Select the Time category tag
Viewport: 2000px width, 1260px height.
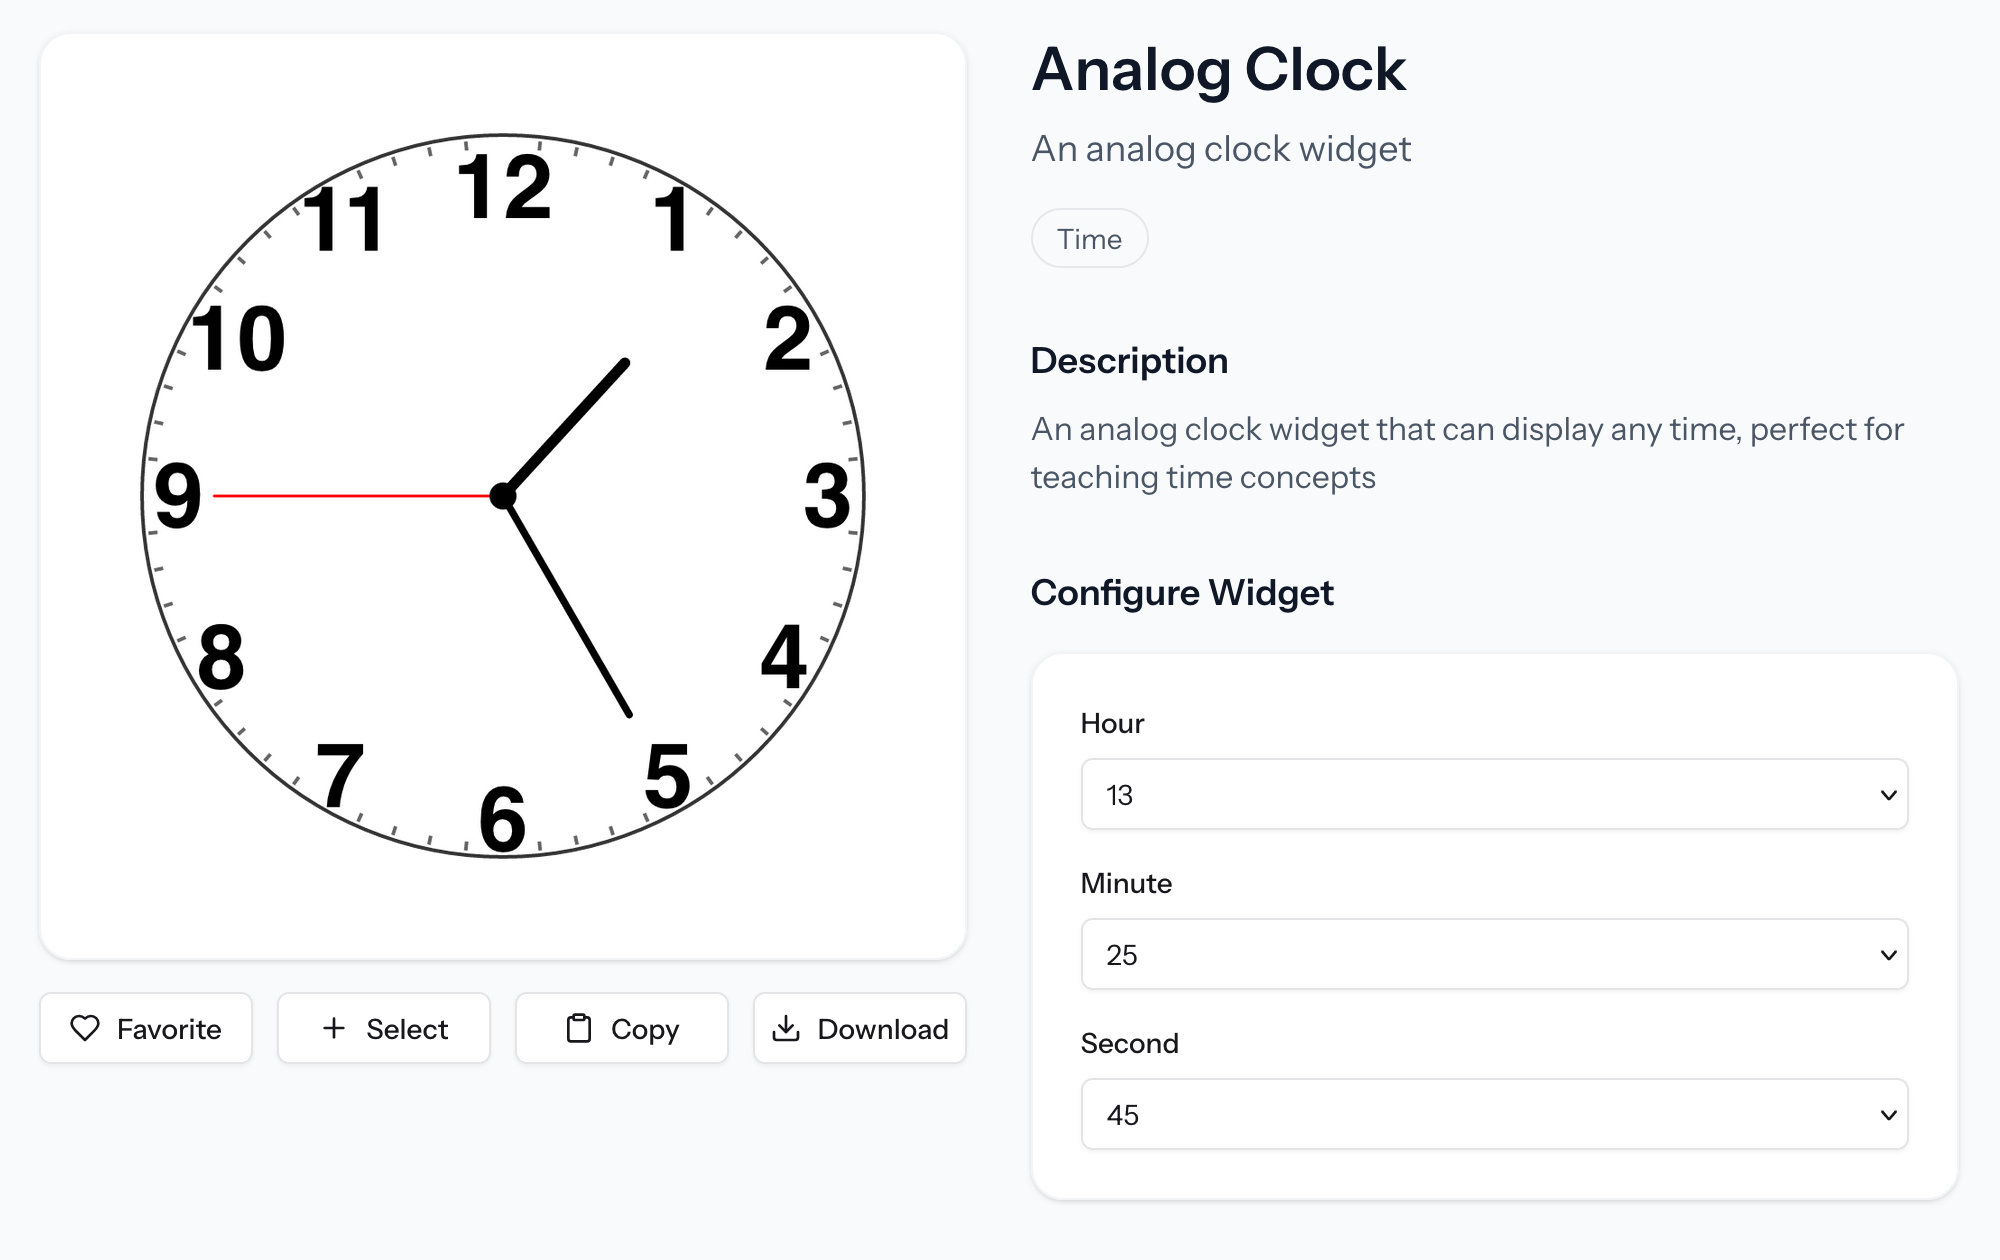pos(1089,238)
